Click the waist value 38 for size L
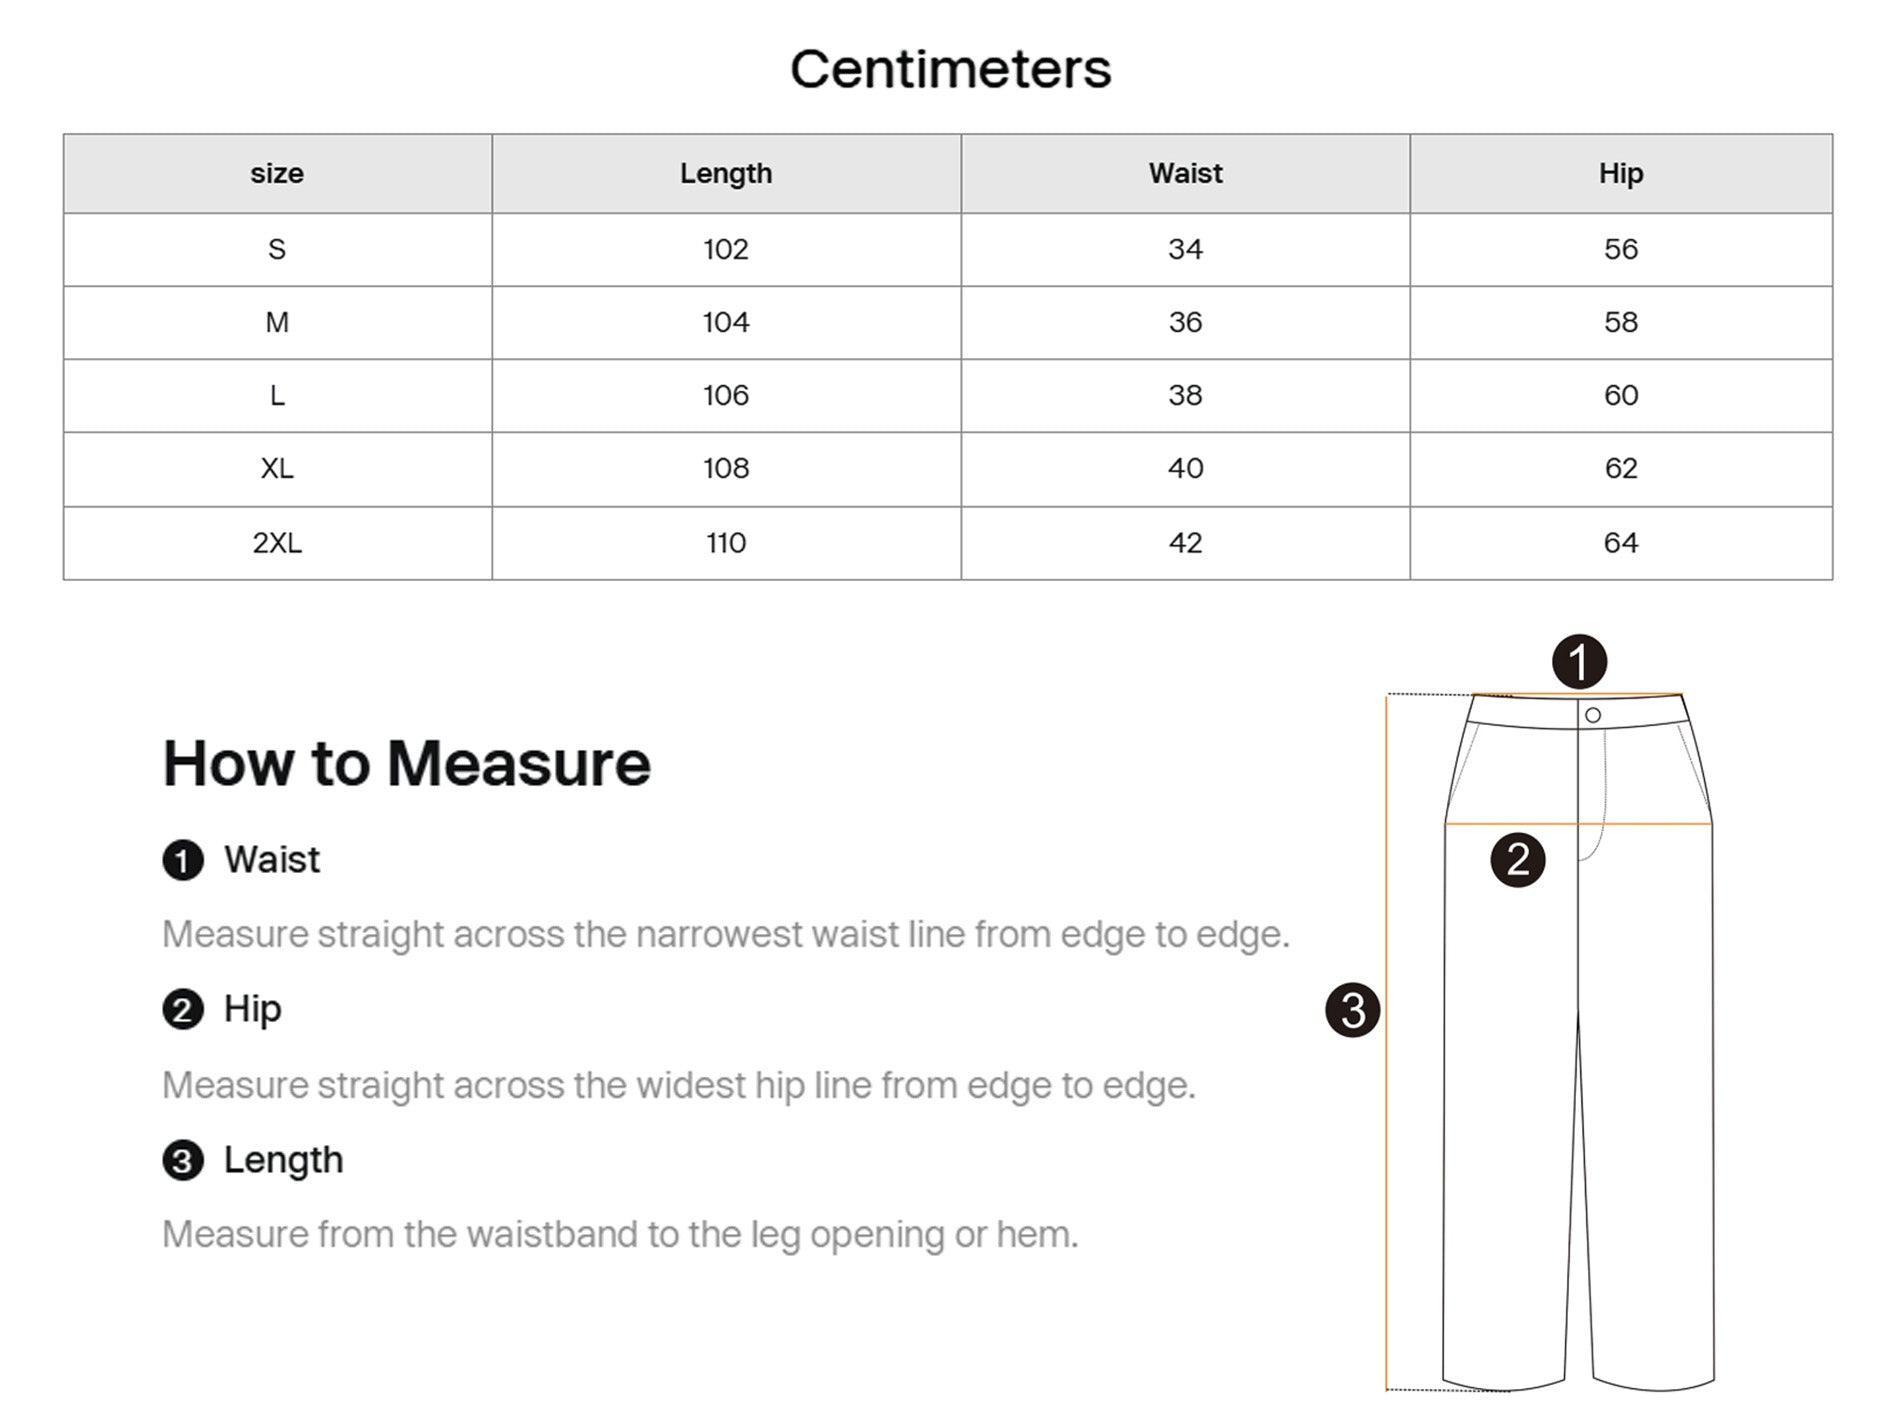Viewport: 1890px width, 1417px height. 1185,396
